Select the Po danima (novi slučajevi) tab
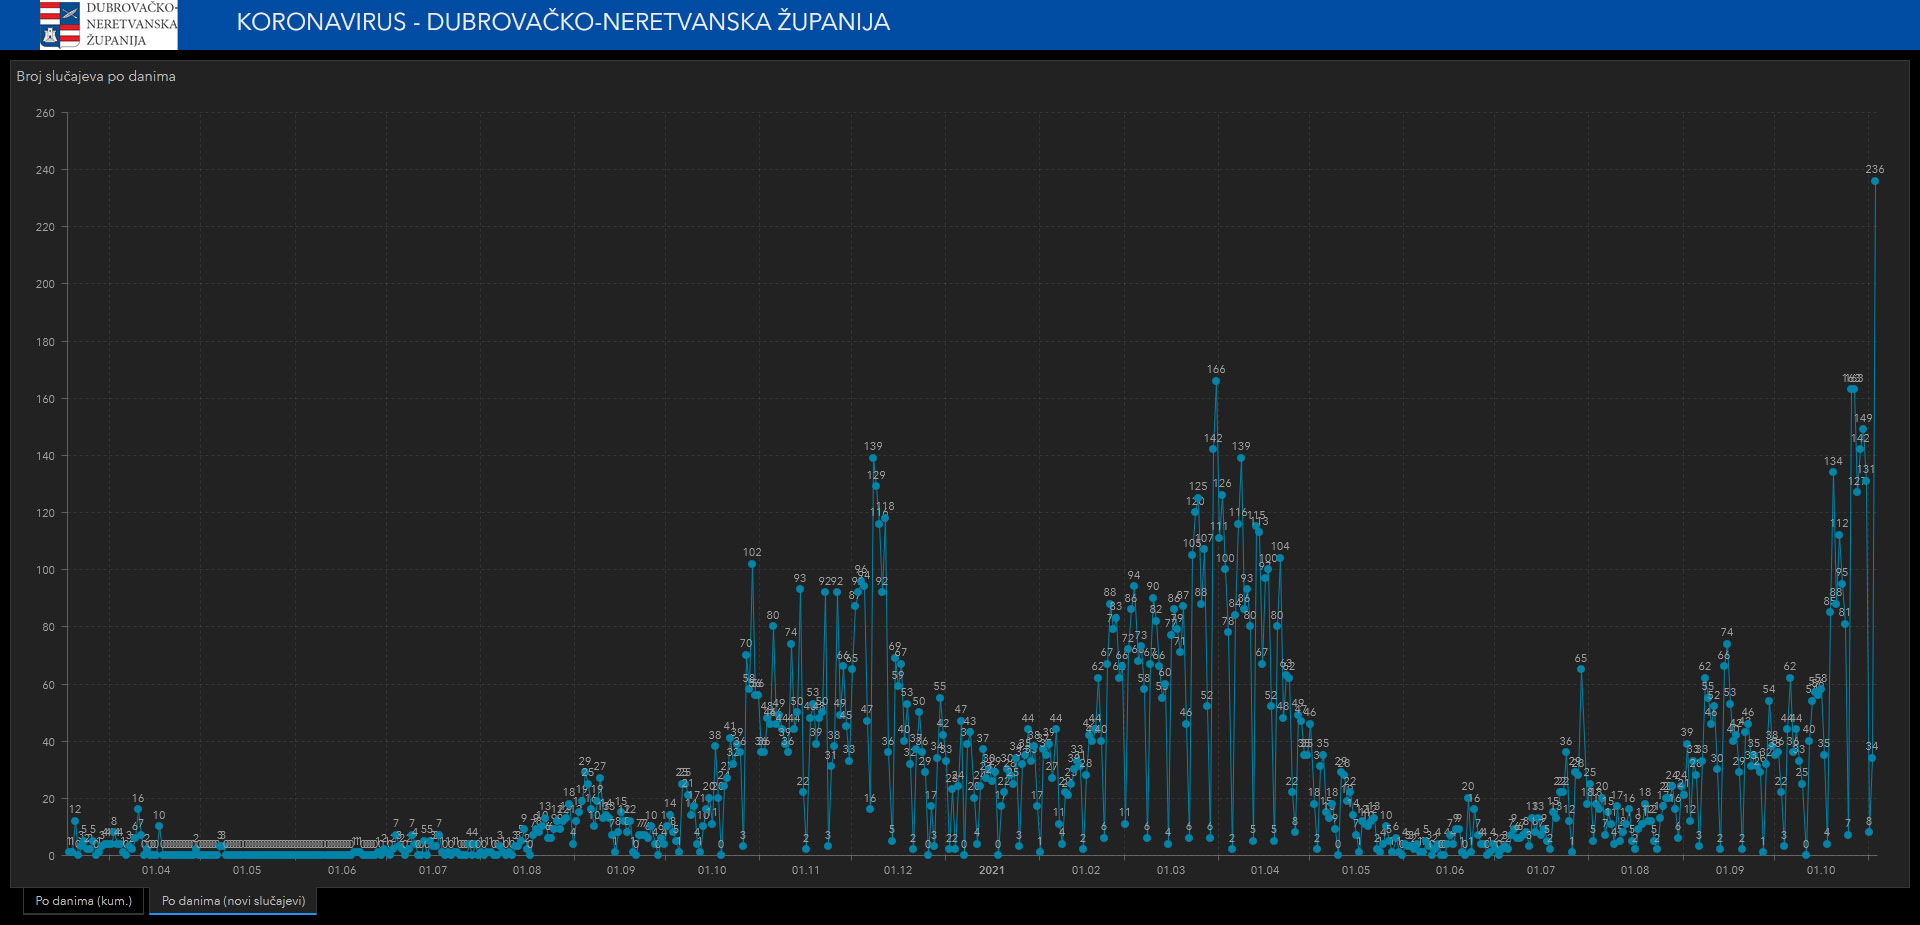The image size is (1920, 925). pyautogui.click(x=233, y=901)
